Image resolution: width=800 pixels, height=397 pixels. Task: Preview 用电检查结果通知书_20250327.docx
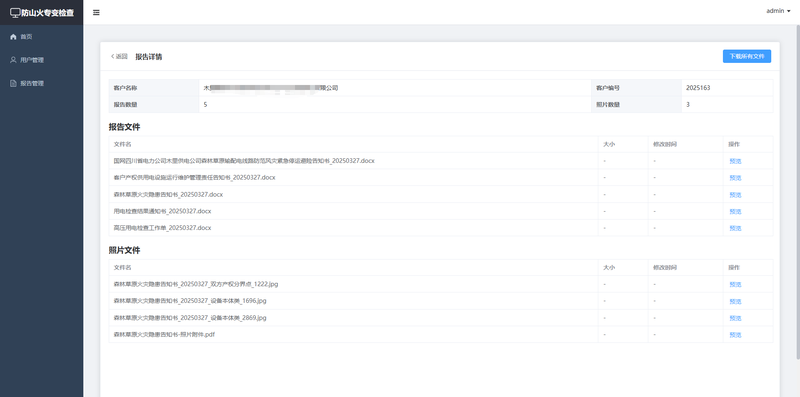735,212
